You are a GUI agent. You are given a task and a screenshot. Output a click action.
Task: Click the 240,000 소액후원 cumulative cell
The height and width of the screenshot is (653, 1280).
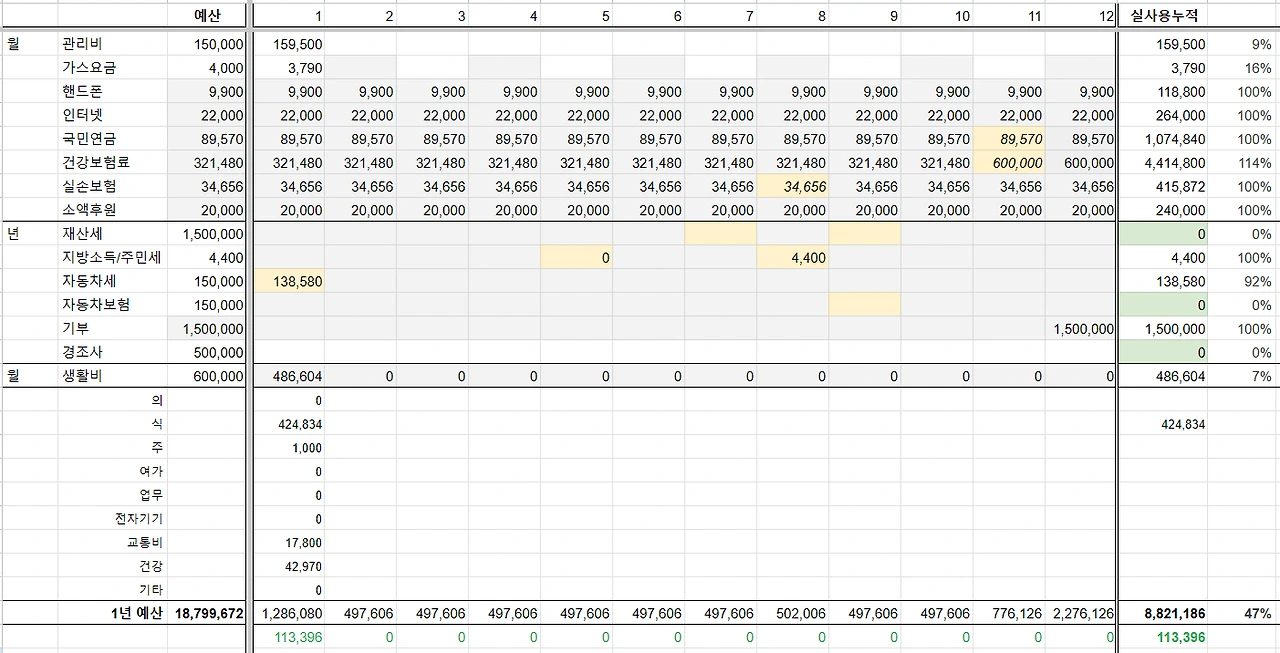tap(1163, 210)
